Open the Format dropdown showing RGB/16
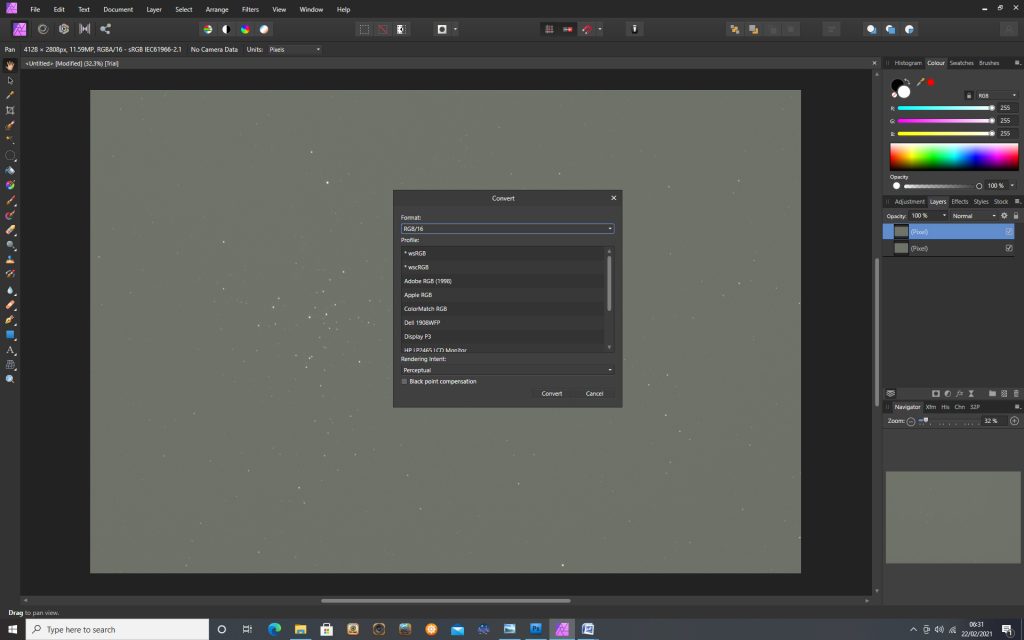Viewport: 1024px width, 640px height. tap(507, 229)
